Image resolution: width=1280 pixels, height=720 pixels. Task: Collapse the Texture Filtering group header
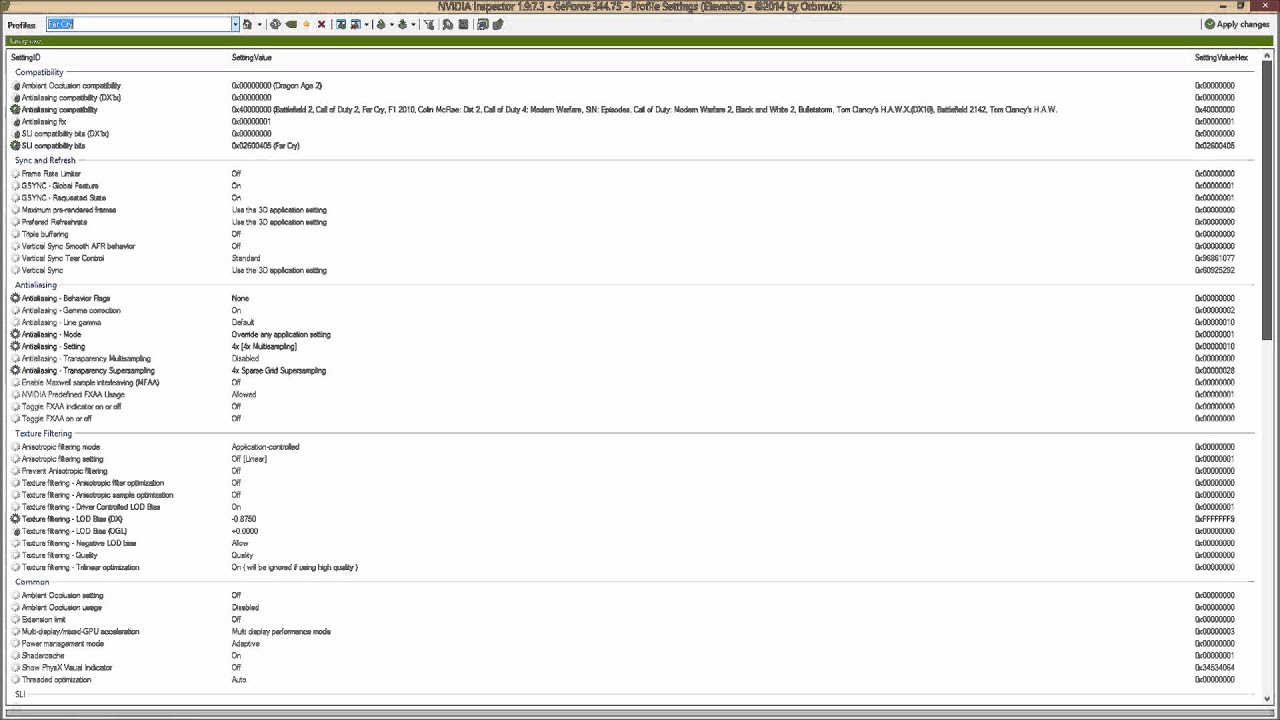pos(43,434)
